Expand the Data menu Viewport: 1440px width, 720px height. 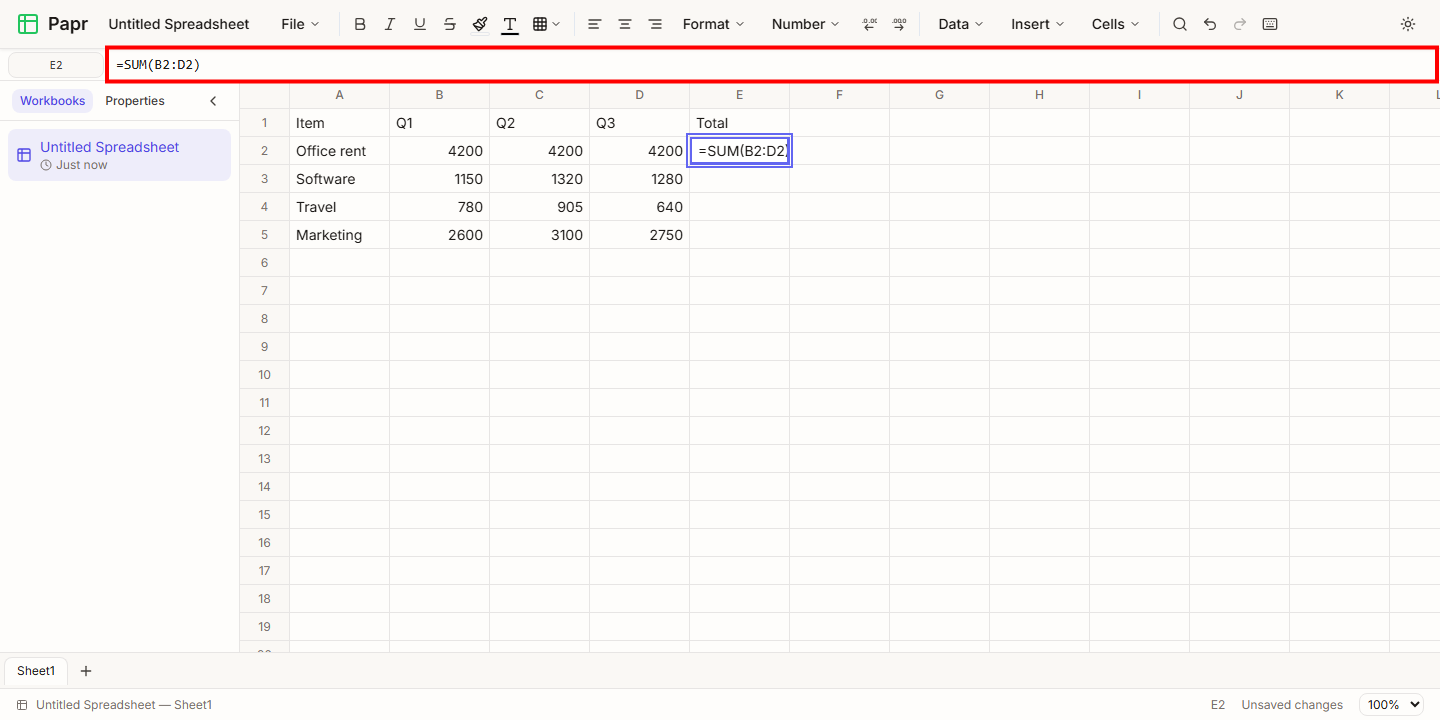click(961, 24)
